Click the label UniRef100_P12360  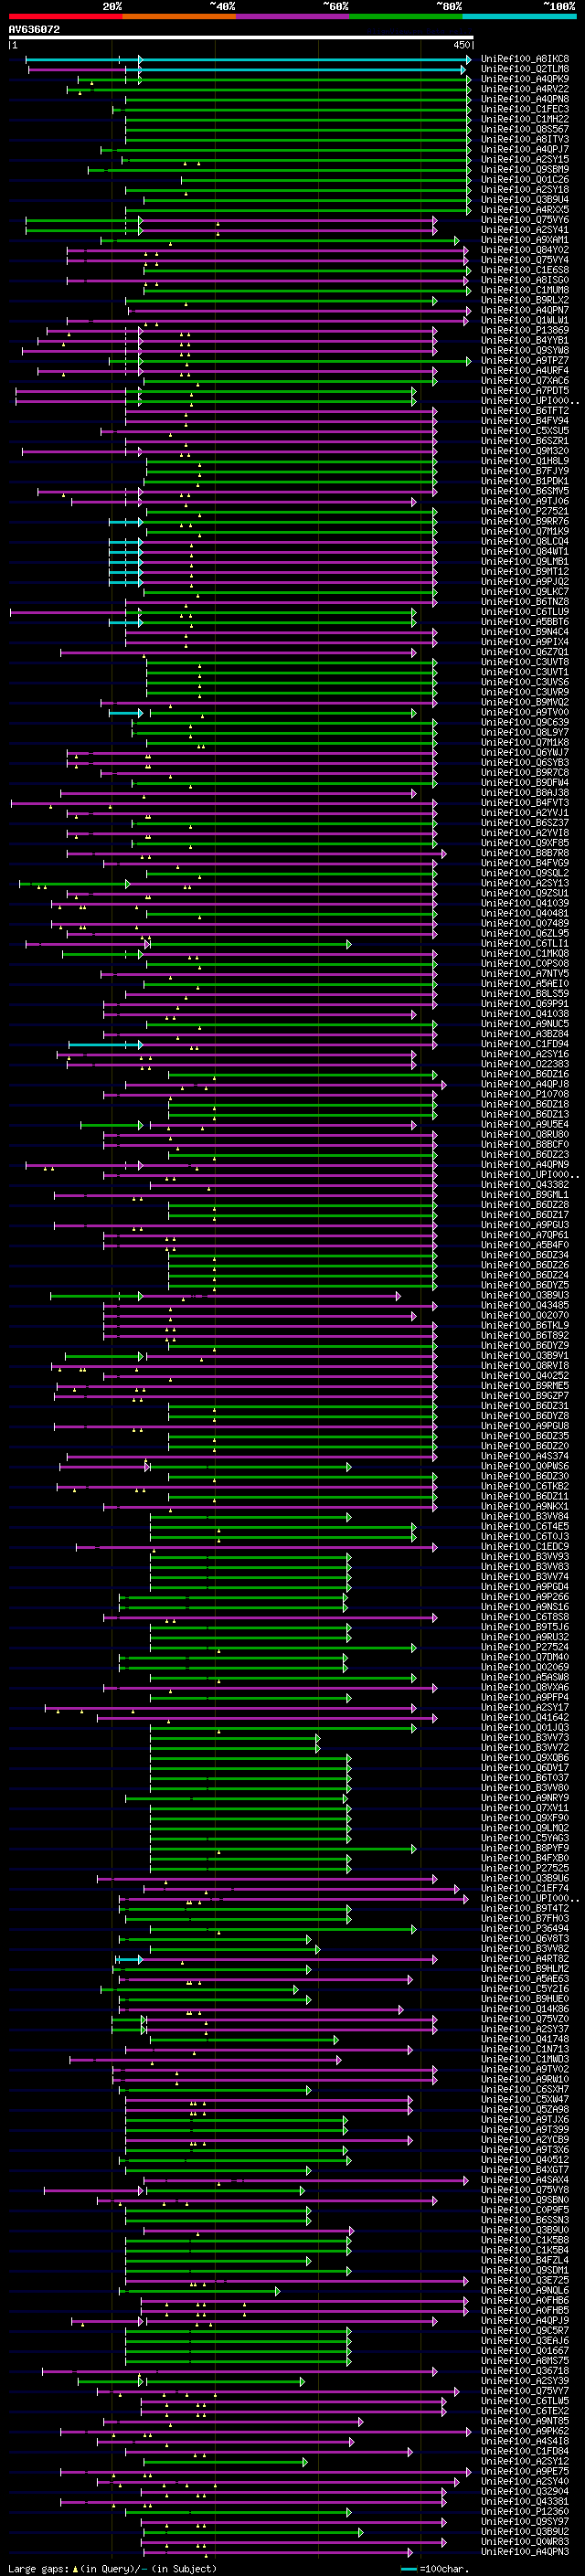tap(525, 2511)
